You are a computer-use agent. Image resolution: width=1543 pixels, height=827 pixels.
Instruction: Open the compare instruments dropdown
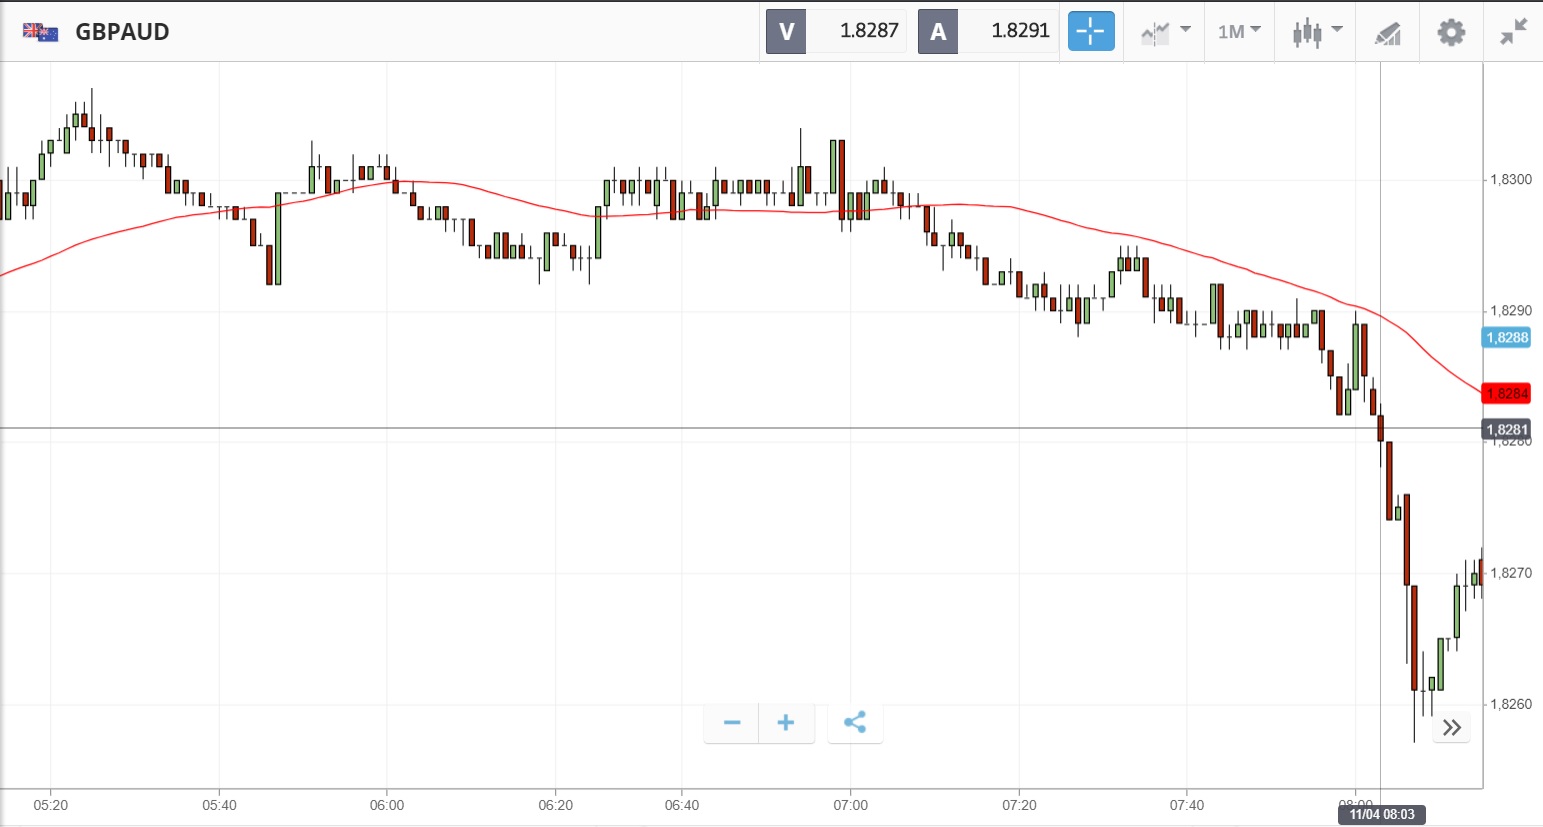click(1165, 32)
